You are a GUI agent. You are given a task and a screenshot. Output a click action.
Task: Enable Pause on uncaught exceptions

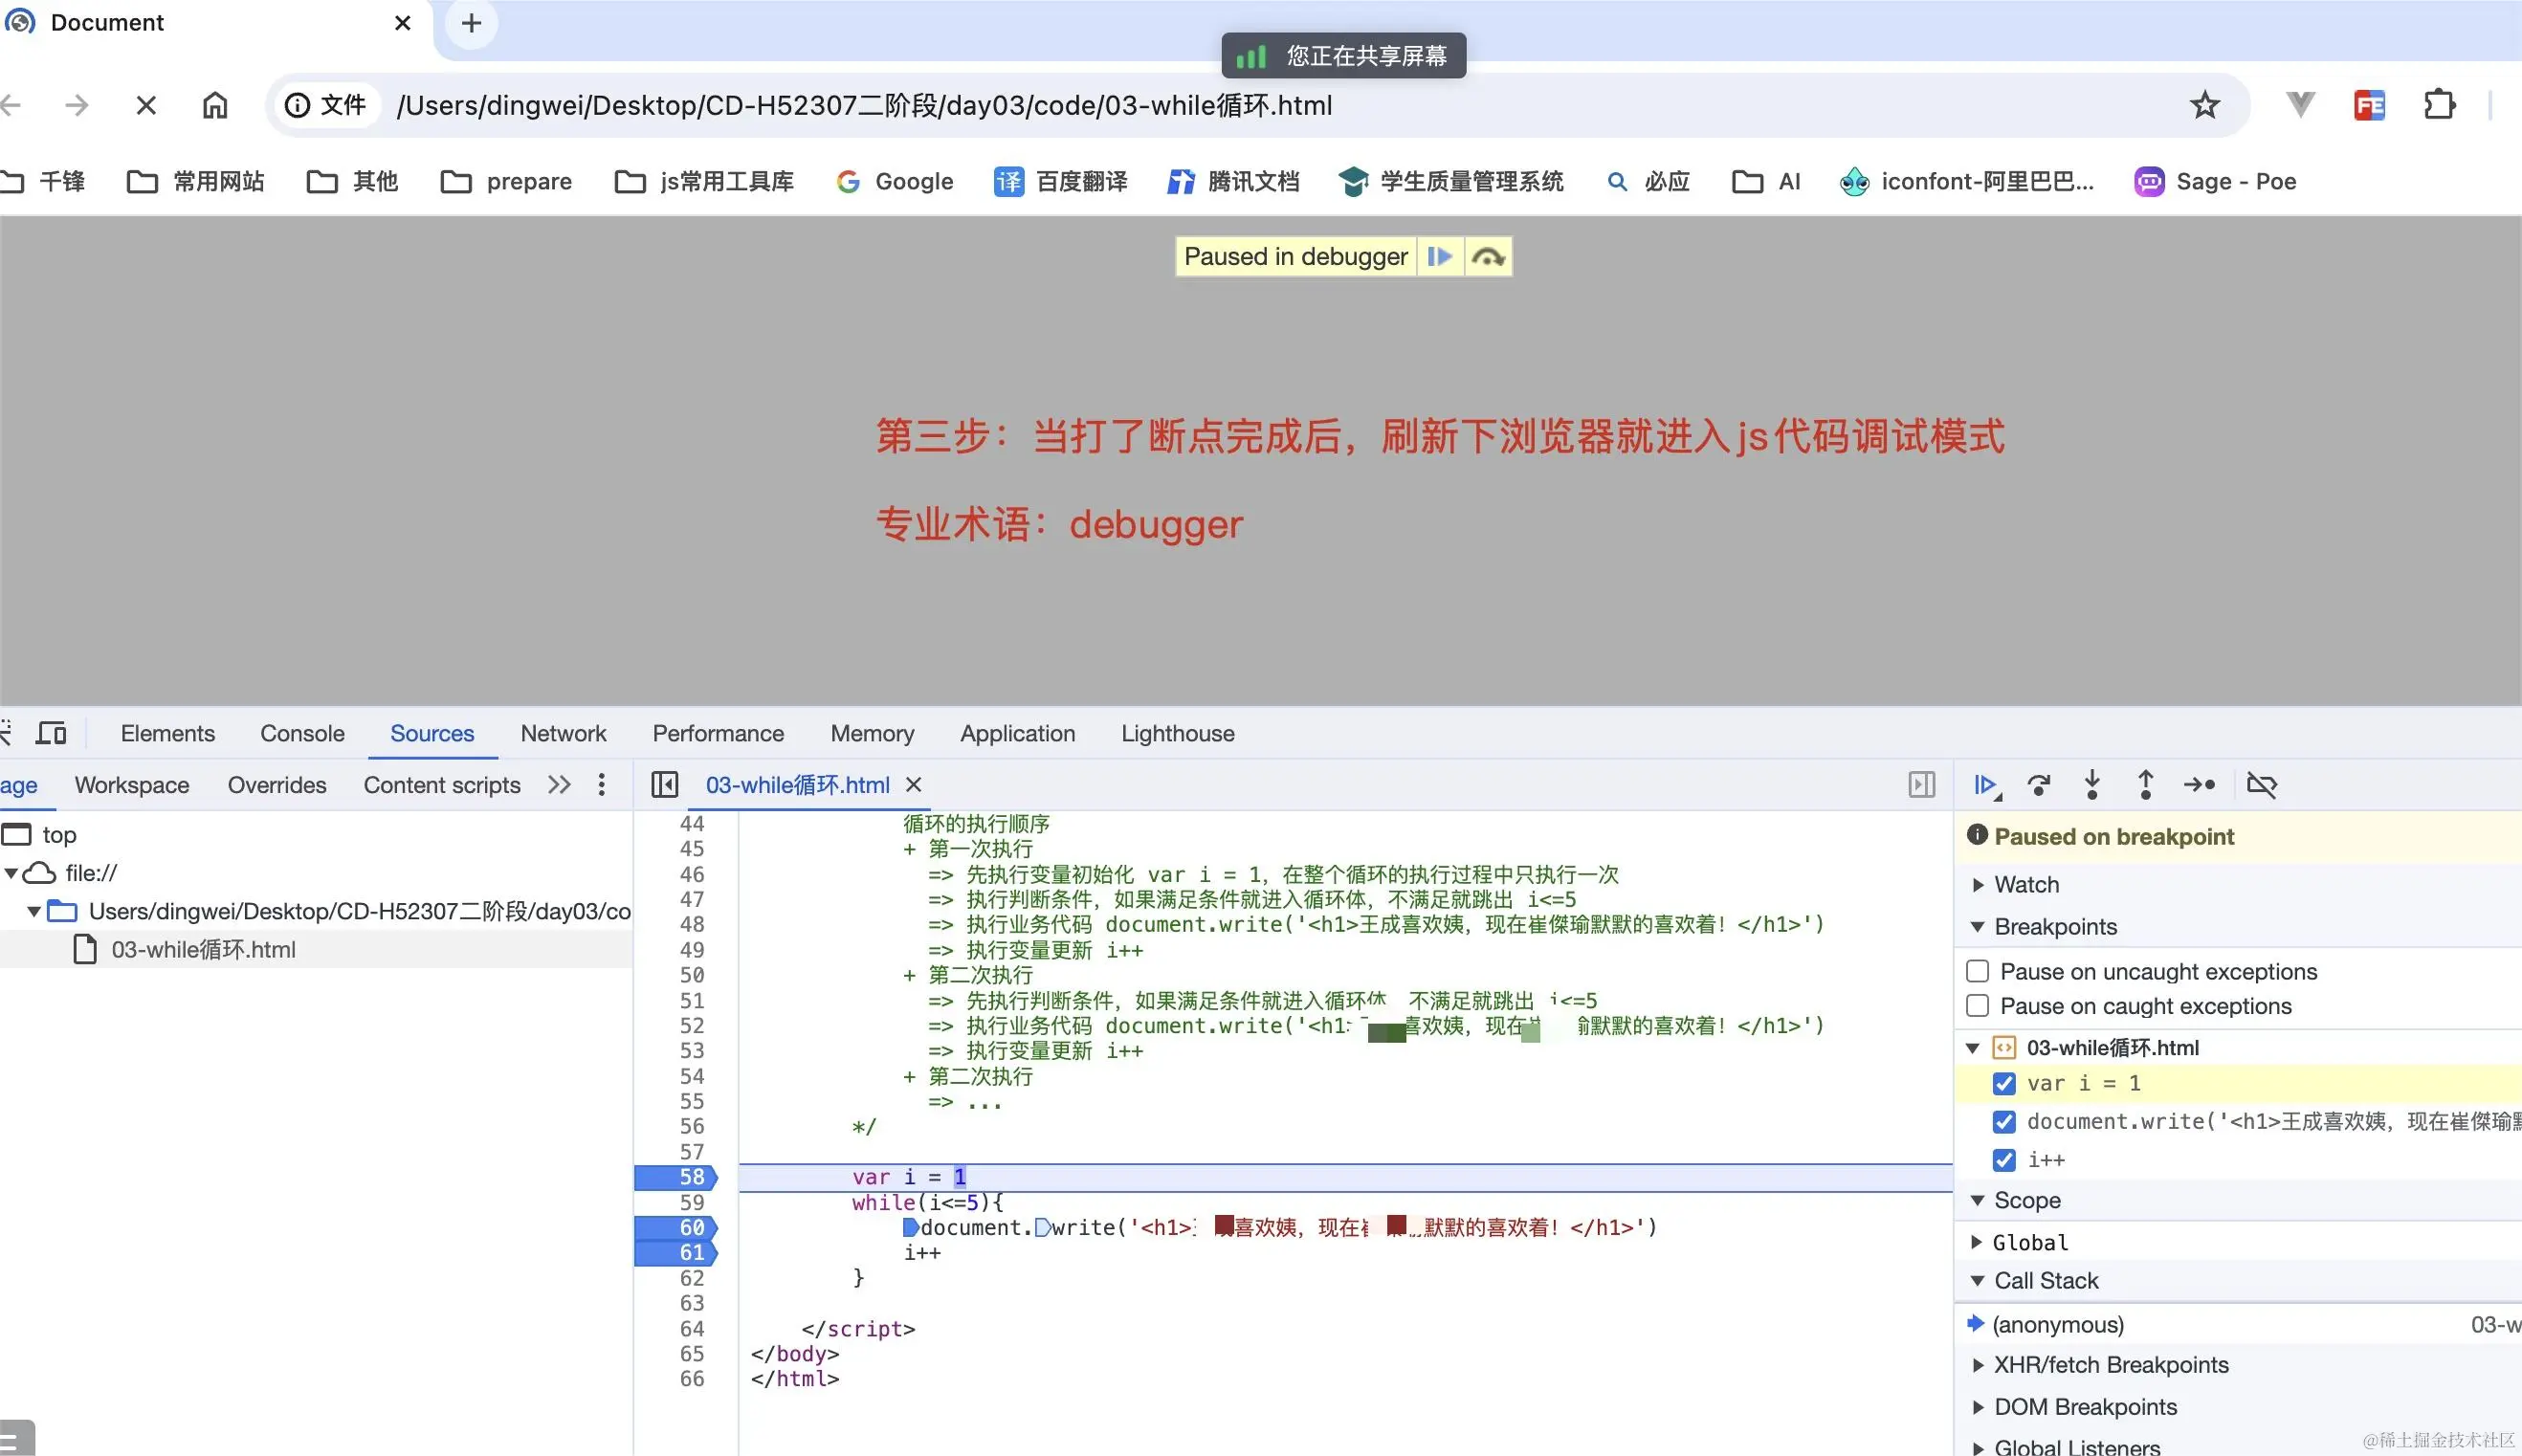1977,971
